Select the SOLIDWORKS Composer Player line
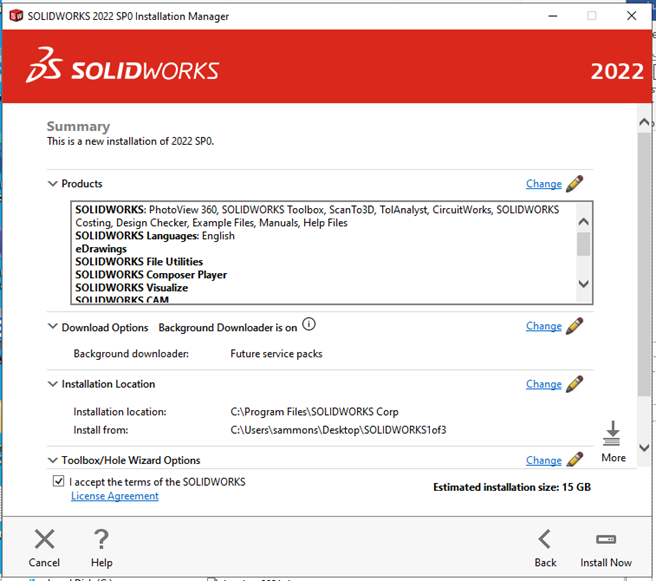 pos(151,274)
